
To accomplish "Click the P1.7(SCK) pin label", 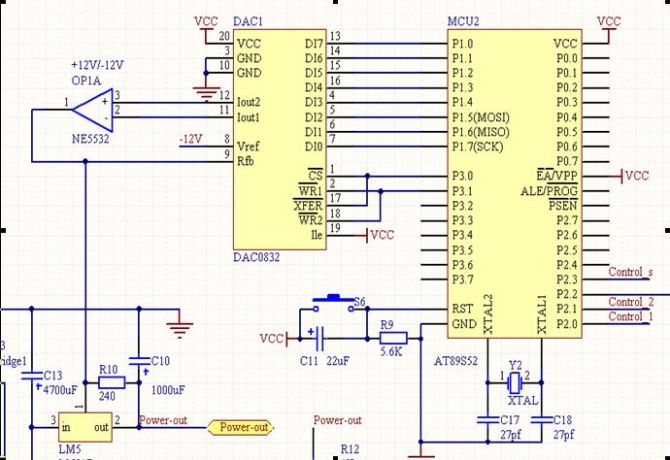I will (x=477, y=146).
